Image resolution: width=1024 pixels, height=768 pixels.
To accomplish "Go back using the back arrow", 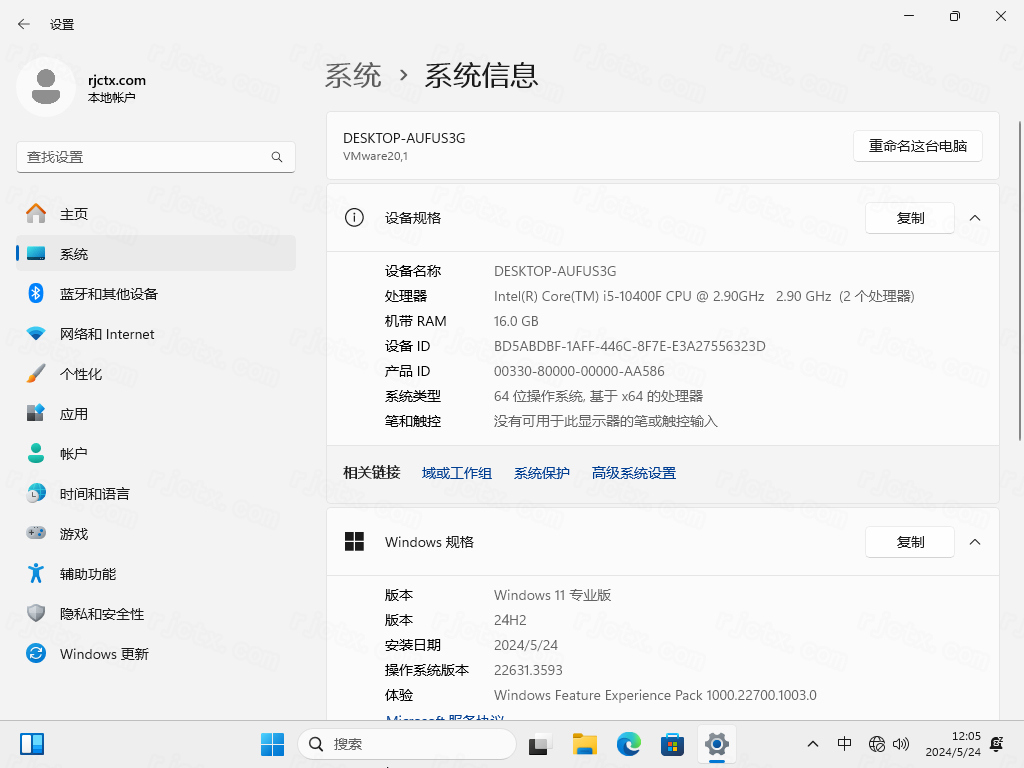I will click(x=24, y=25).
